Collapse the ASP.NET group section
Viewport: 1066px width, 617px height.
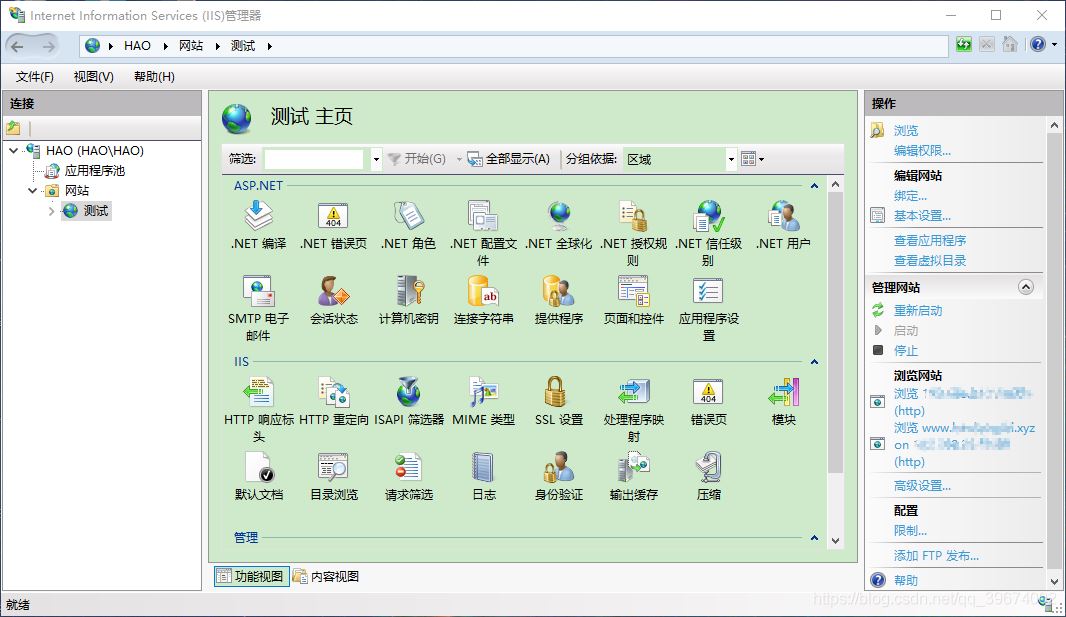pyautogui.click(x=814, y=186)
